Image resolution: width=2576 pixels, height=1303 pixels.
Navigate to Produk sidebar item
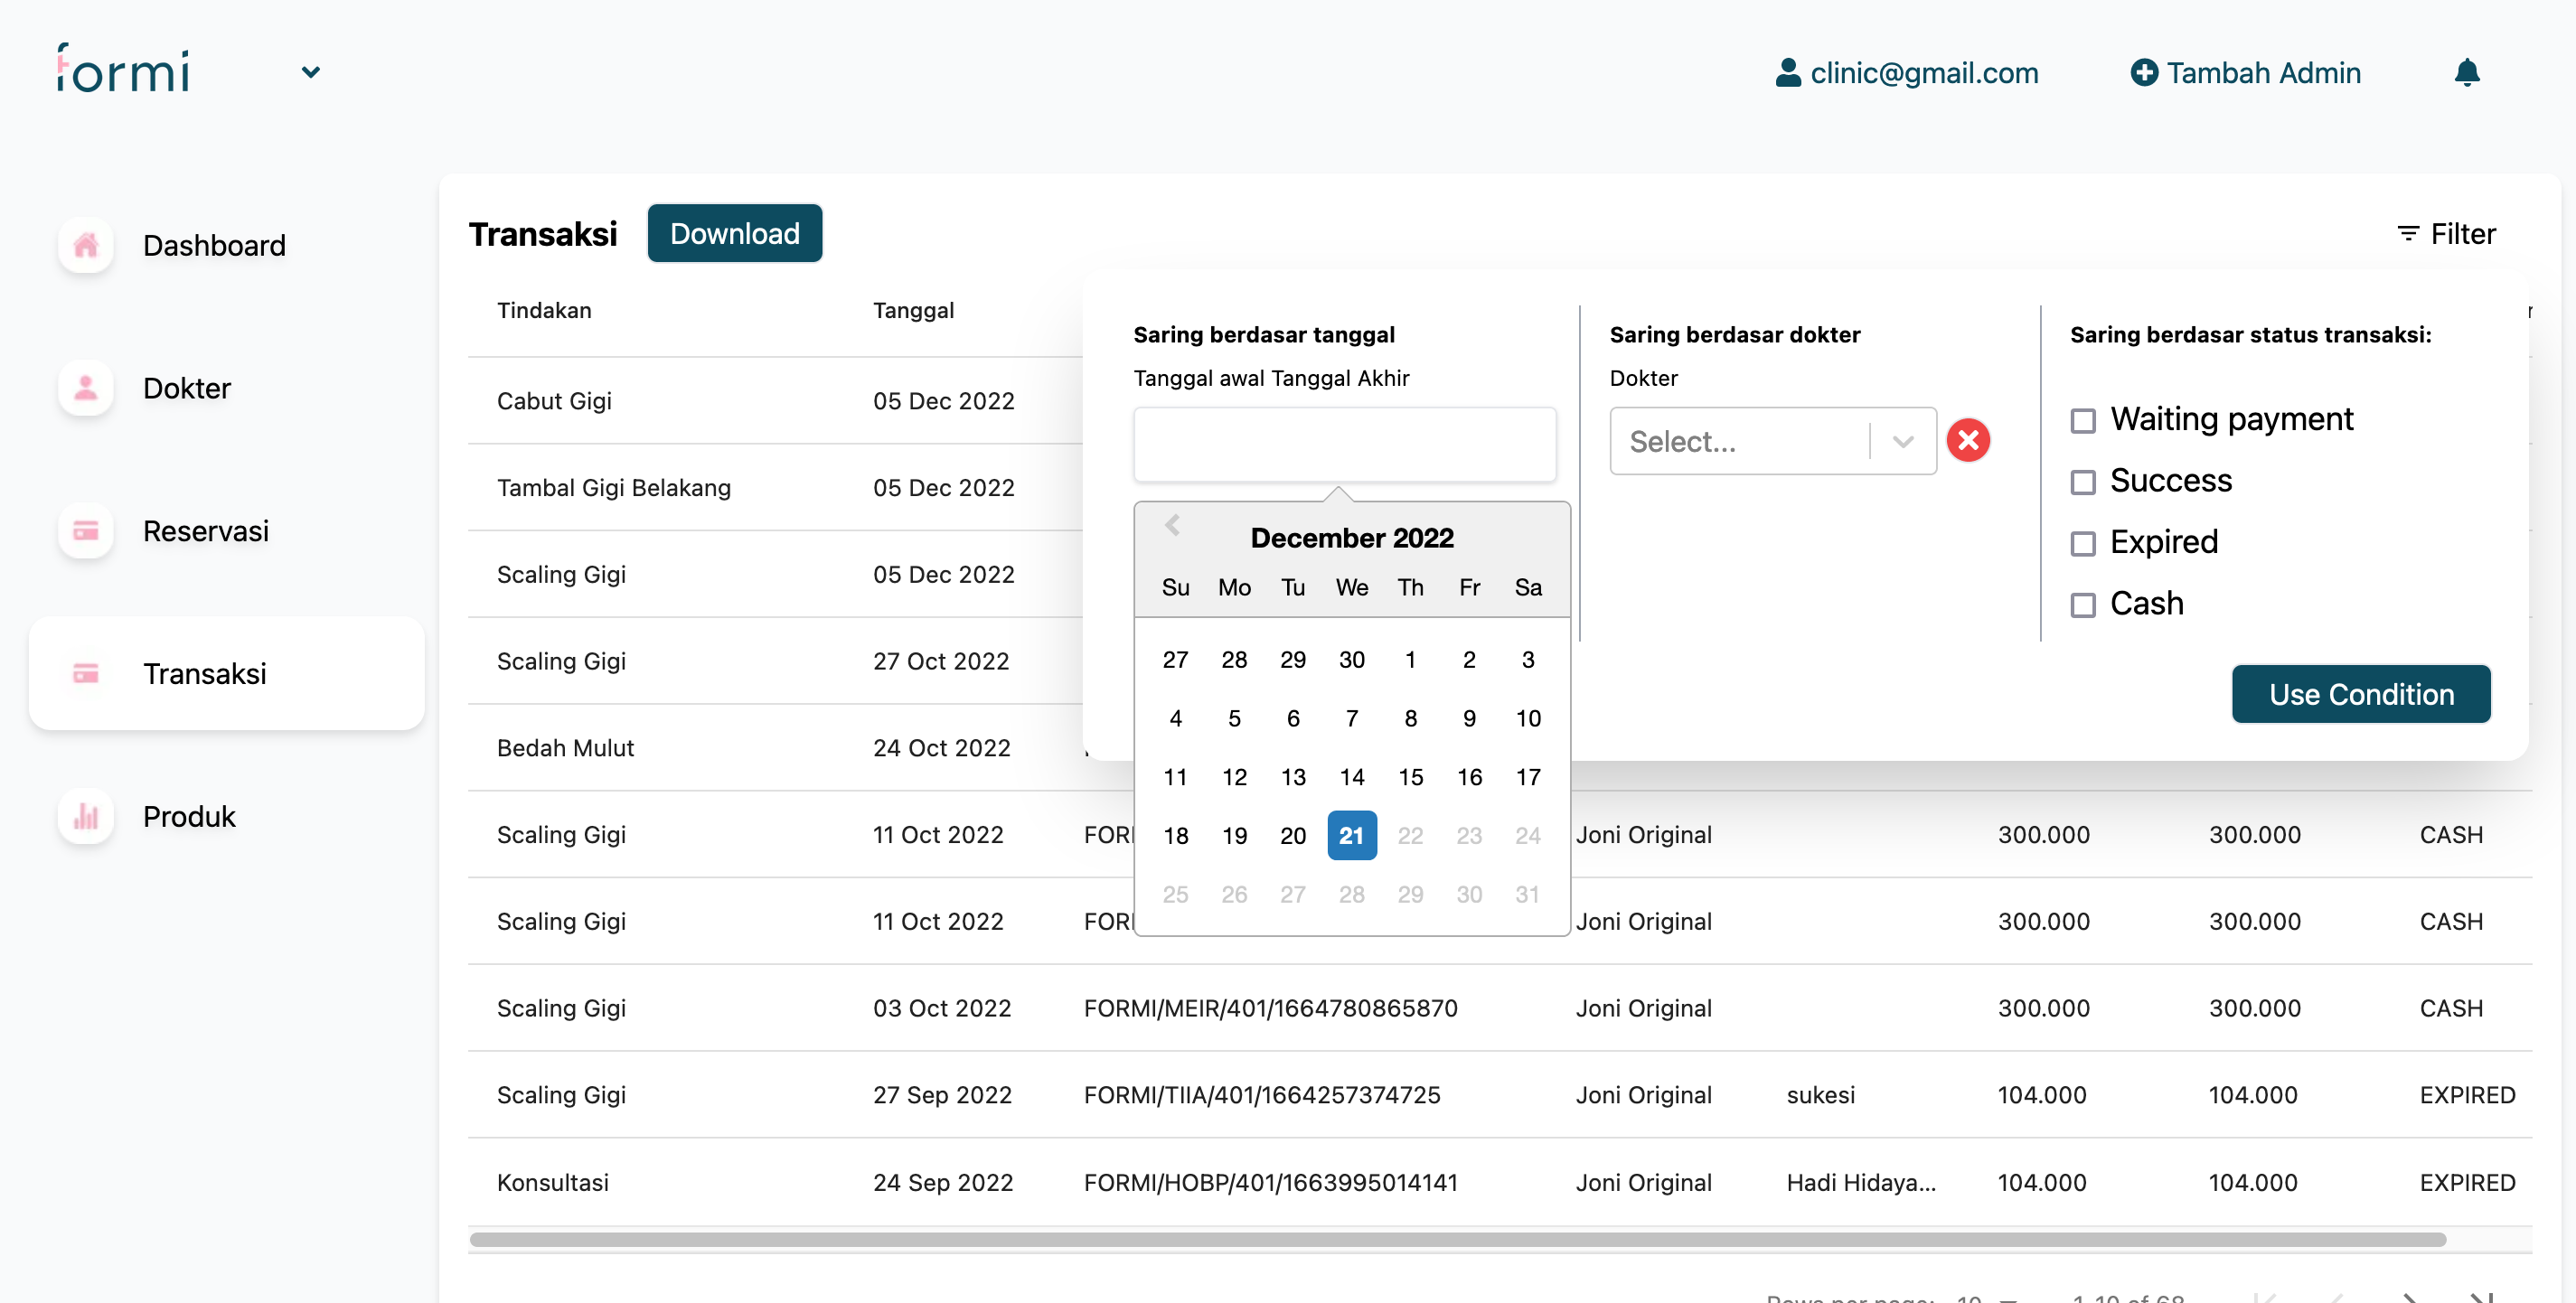pyautogui.click(x=189, y=817)
